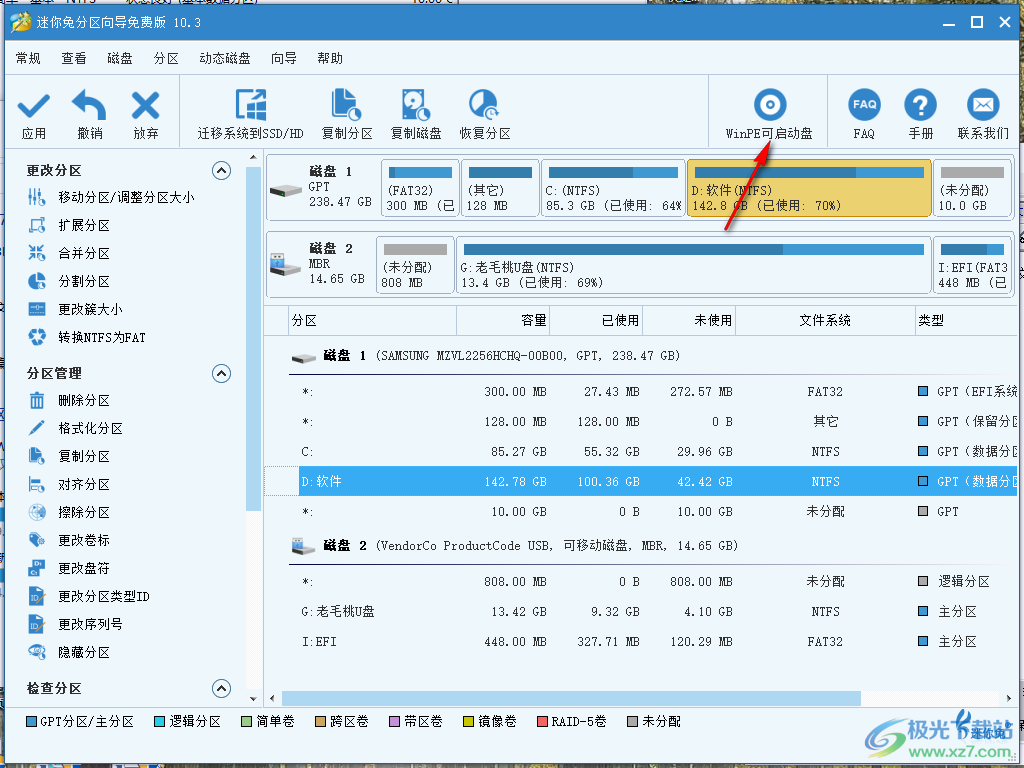Start the Partition Recovery tool

[x=483, y=110]
